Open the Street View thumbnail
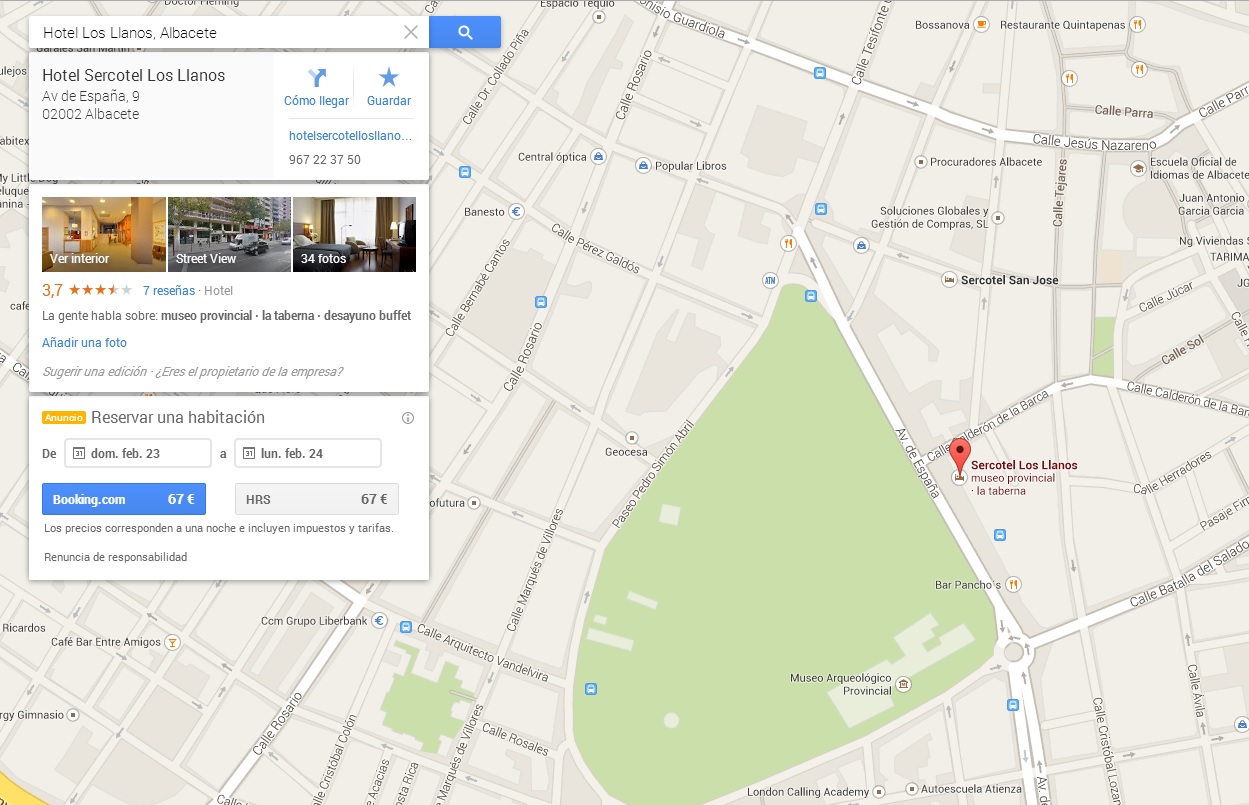1249x805 pixels. coord(229,234)
